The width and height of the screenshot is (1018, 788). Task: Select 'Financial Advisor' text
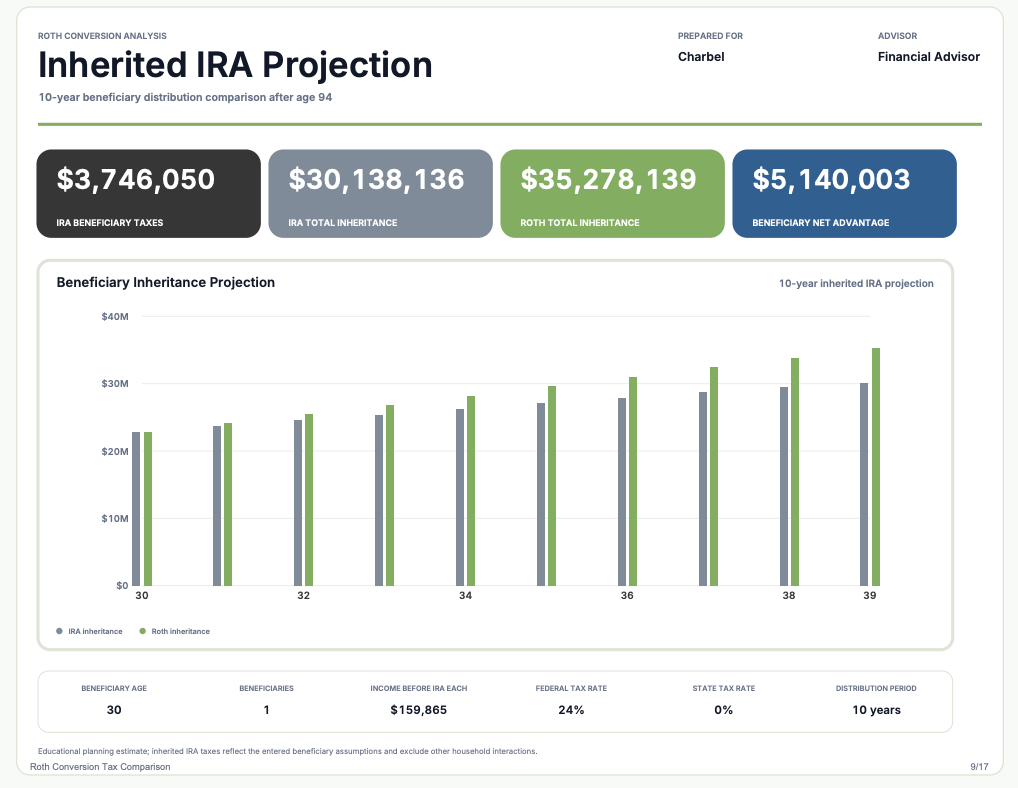click(929, 56)
